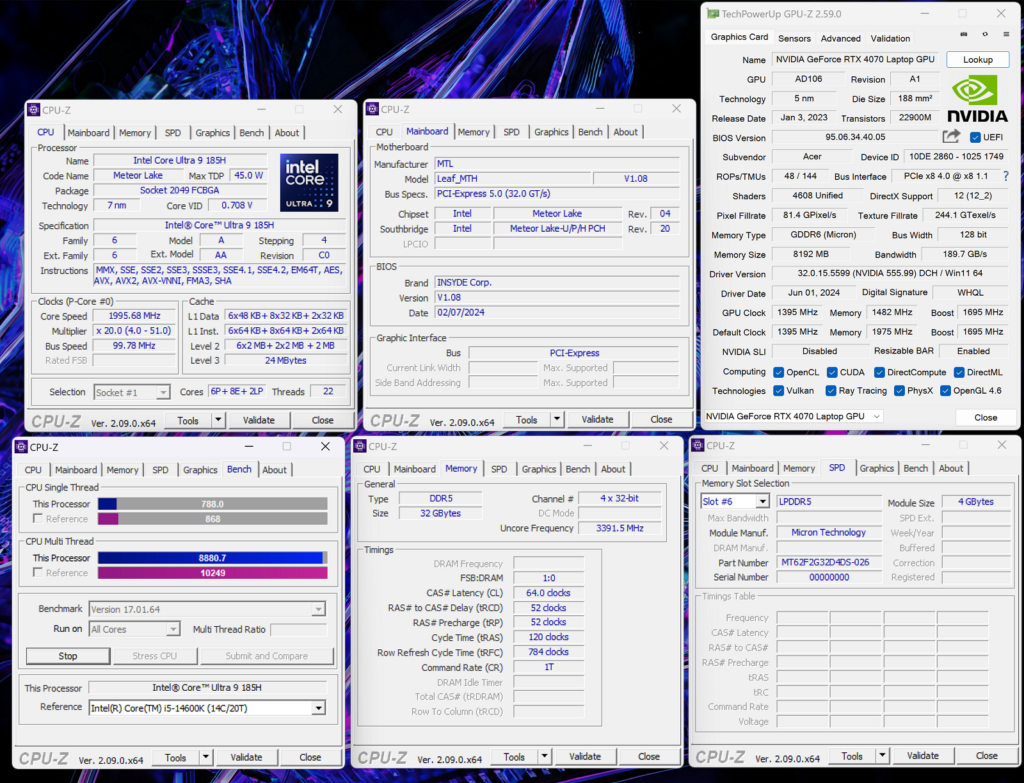Toggle the CUDA checkbox
The width and height of the screenshot is (1024, 783).
coord(832,372)
